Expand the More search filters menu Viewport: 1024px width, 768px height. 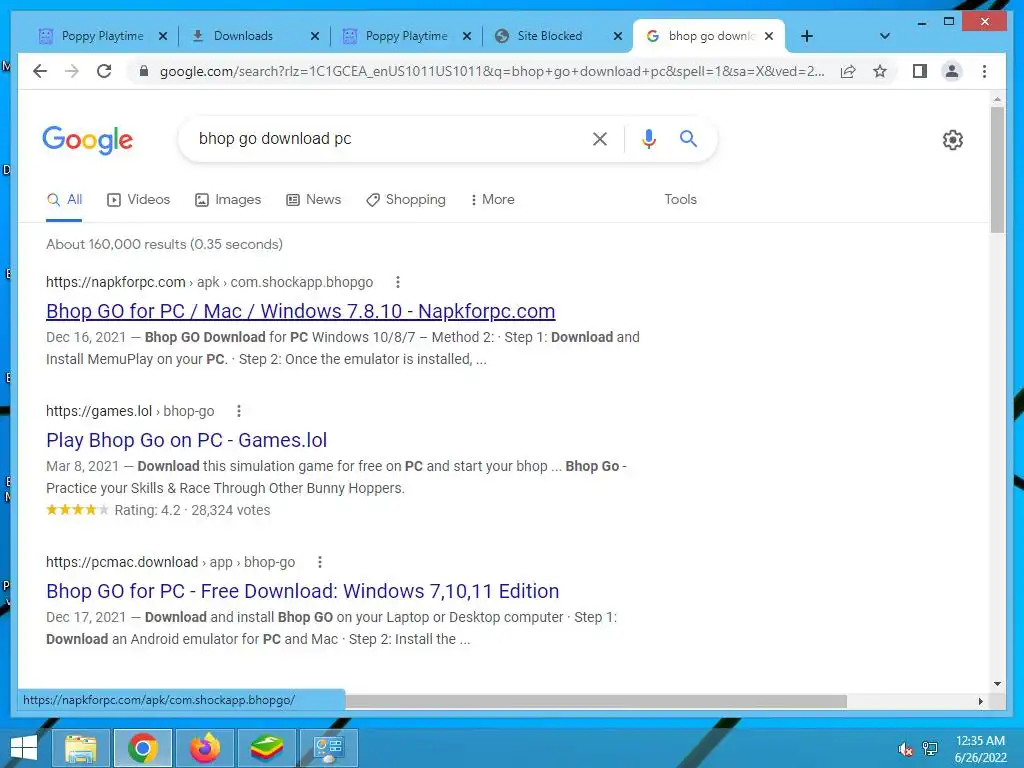492,200
